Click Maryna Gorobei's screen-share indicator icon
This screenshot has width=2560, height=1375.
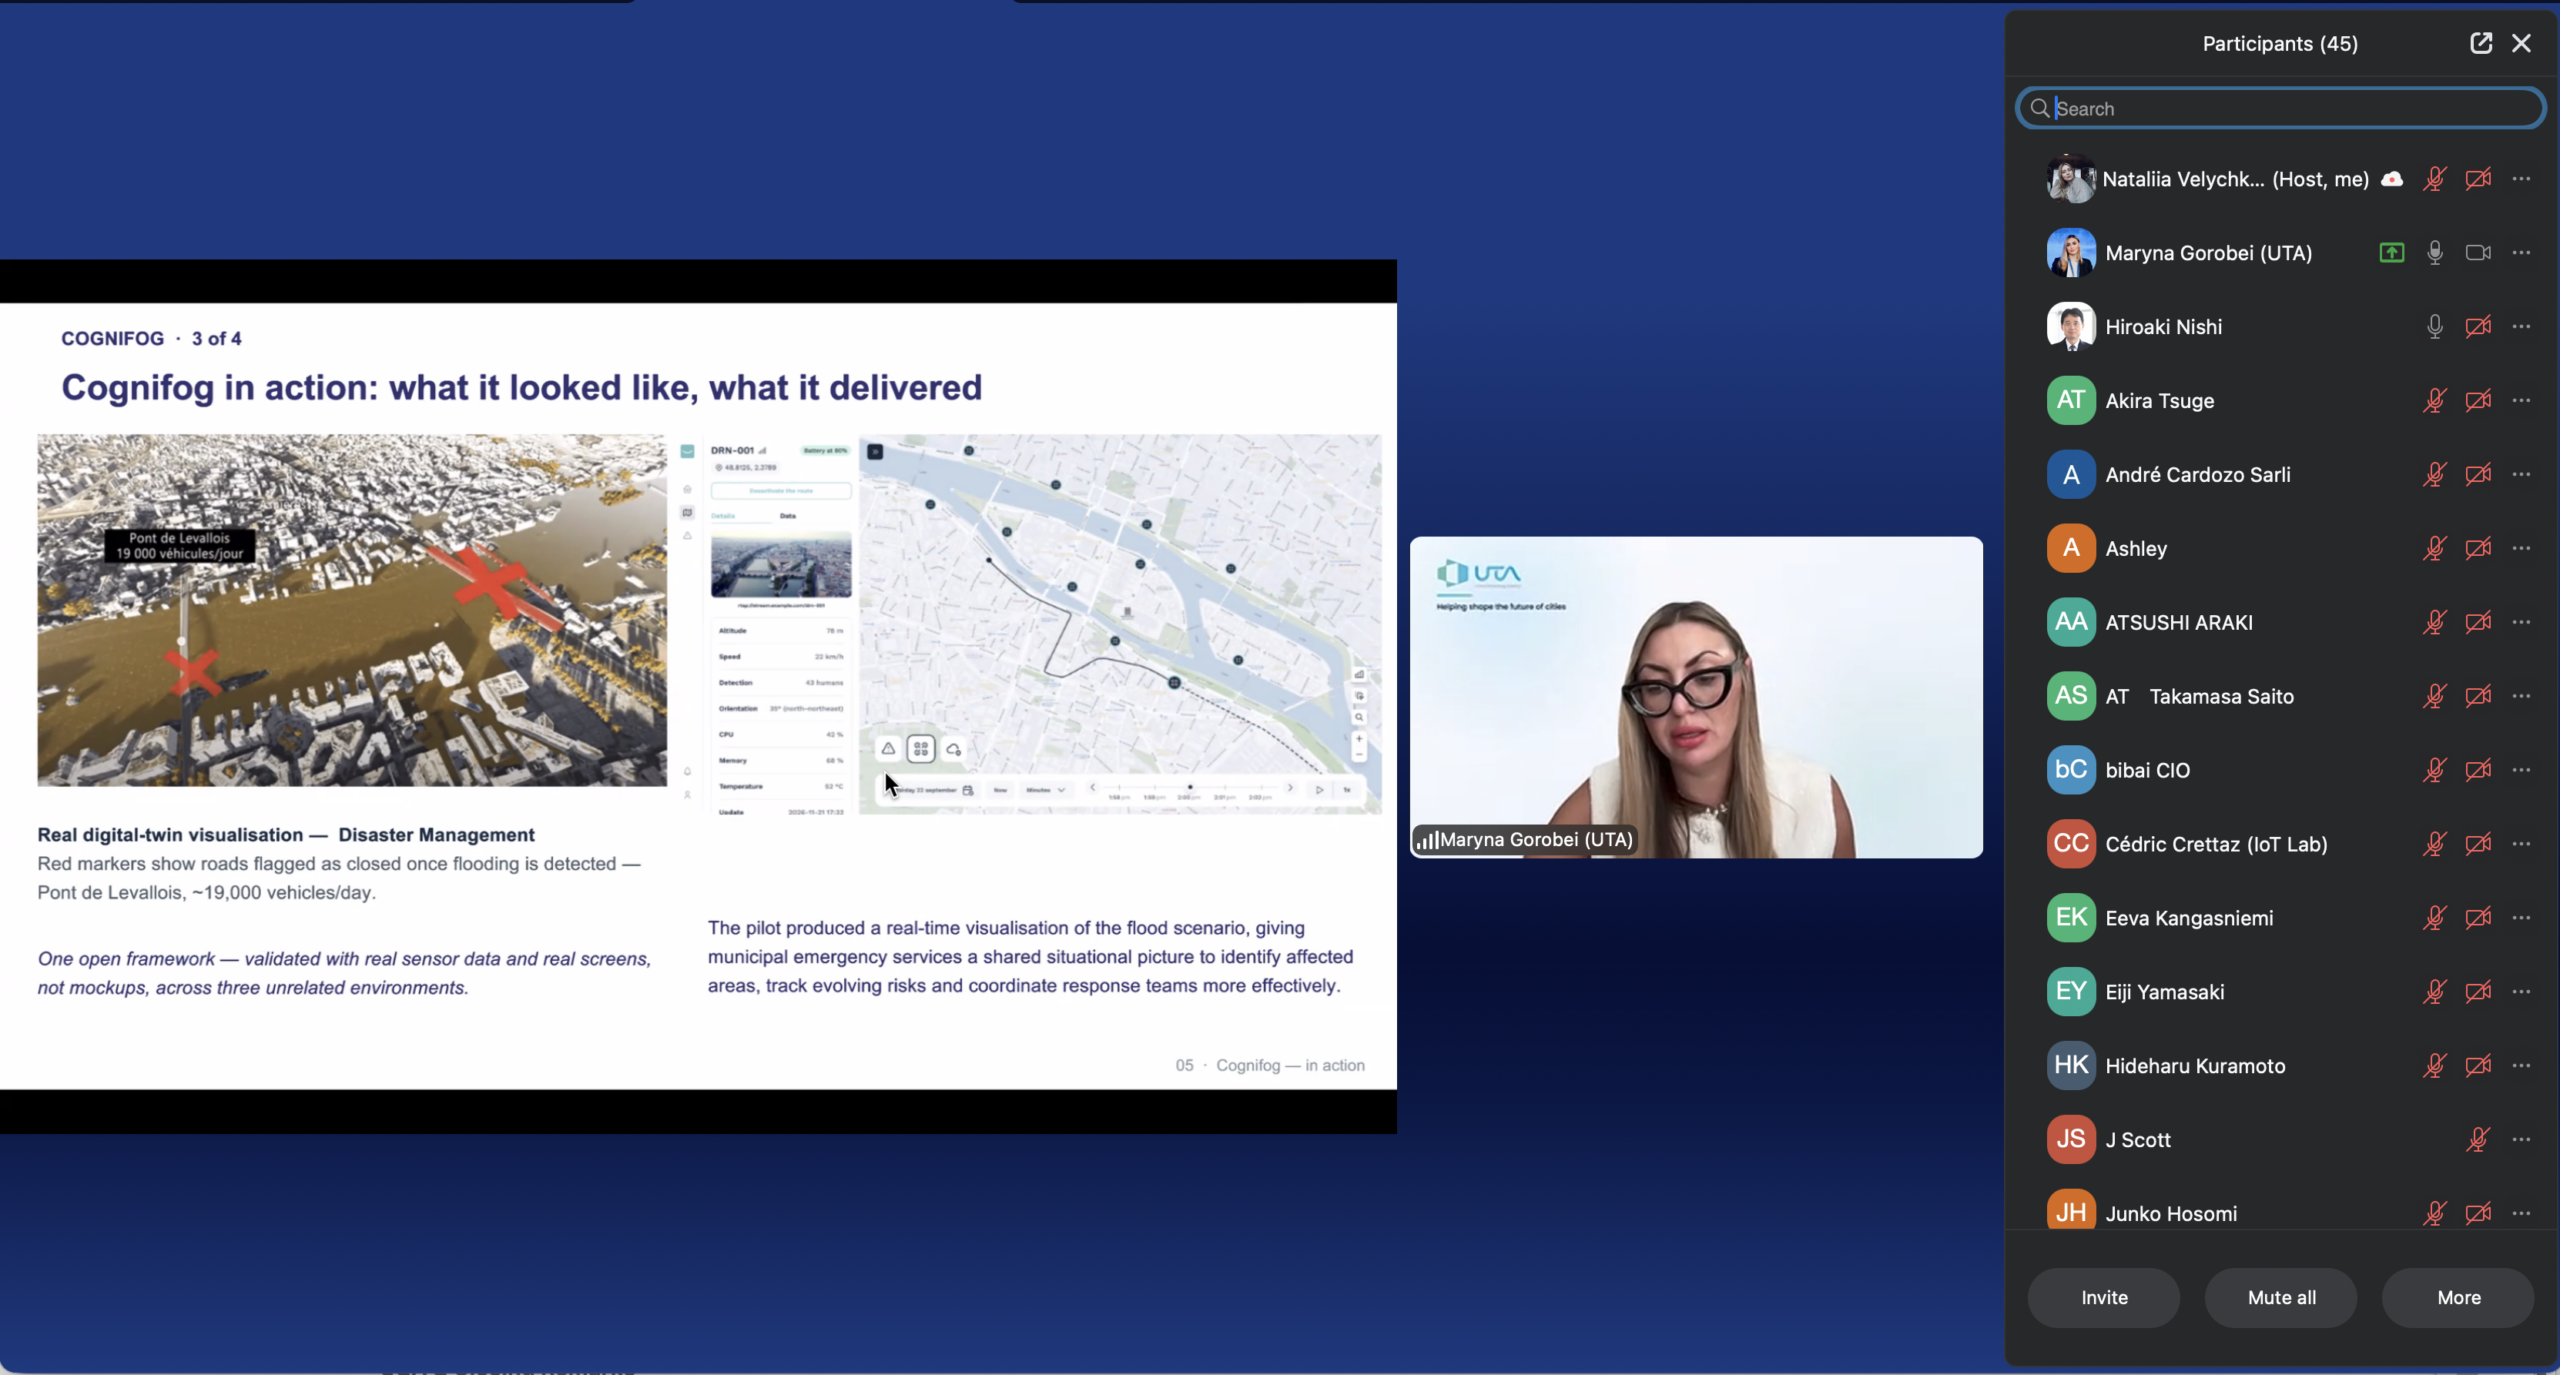tap(2392, 253)
